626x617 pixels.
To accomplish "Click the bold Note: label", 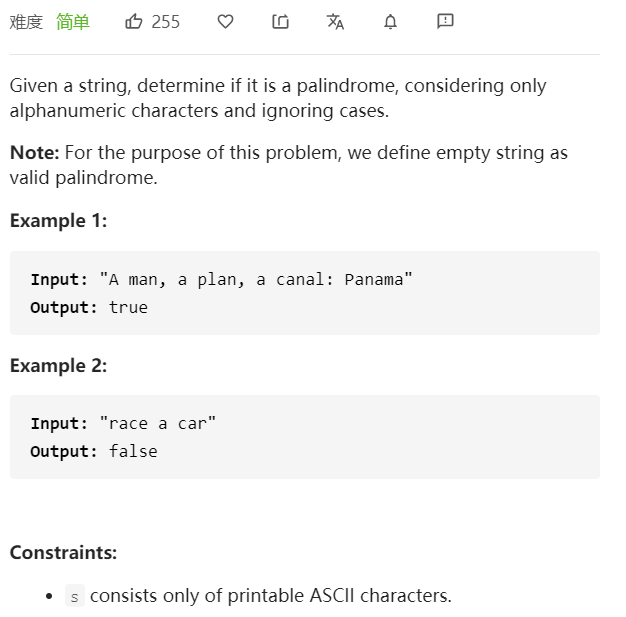I will coord(35,153).
